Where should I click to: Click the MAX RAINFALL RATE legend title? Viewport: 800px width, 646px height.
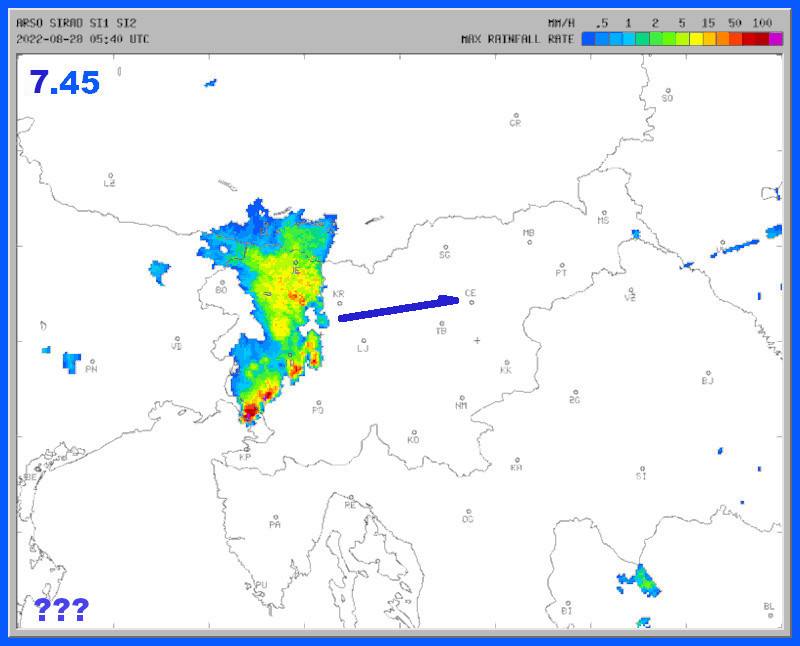click(517, 39)
